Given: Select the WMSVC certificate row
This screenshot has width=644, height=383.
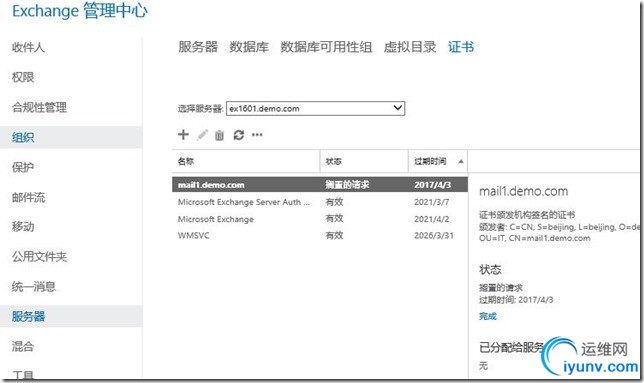Looking at the screenshot, I should point(320,236).
